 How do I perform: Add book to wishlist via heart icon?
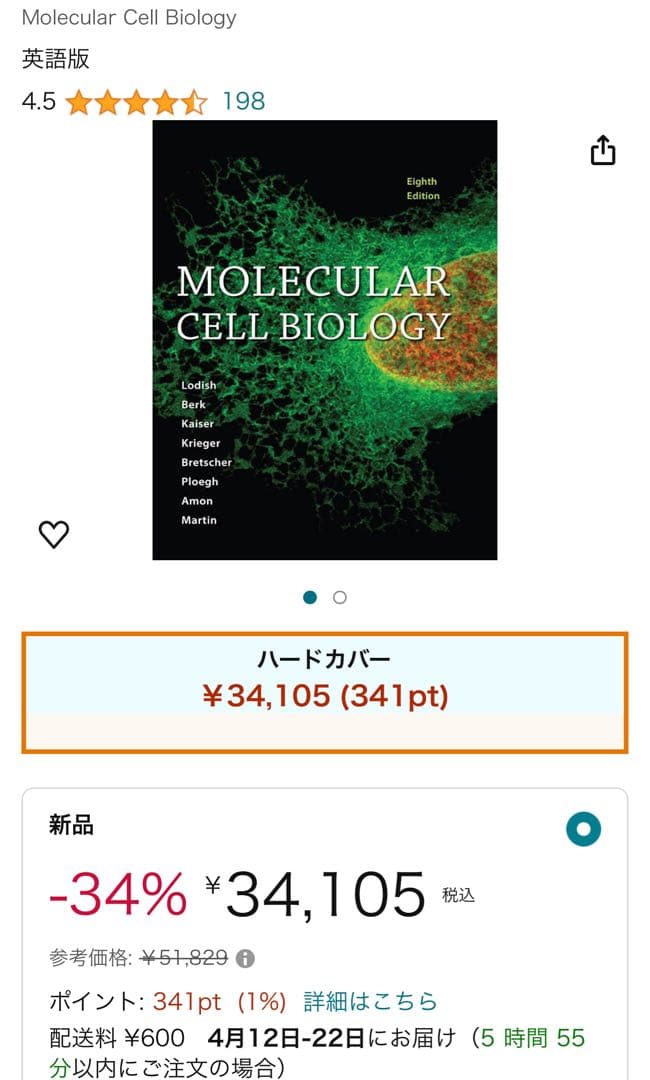53,533
